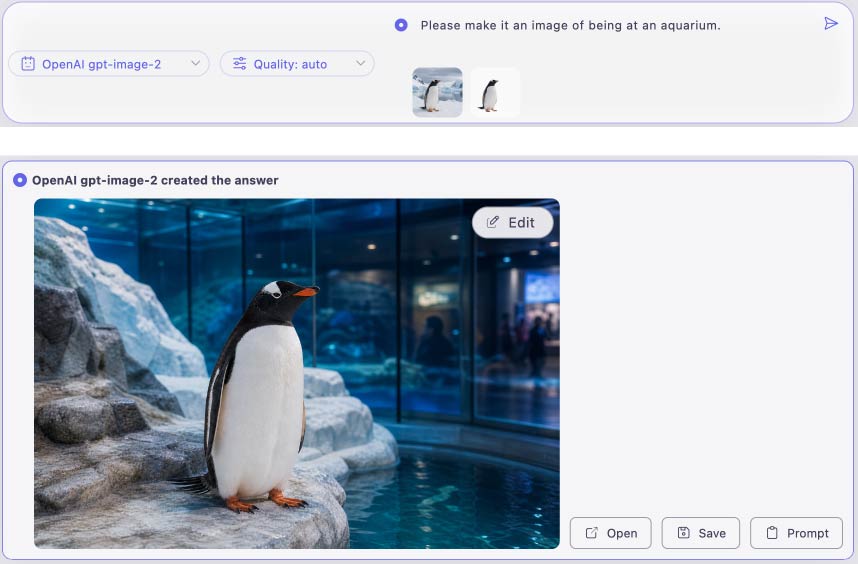The width and height of the screenshot is (858, 564).
Task: Click the pencil icon on Edit overlay
Action: pos(492,222)
